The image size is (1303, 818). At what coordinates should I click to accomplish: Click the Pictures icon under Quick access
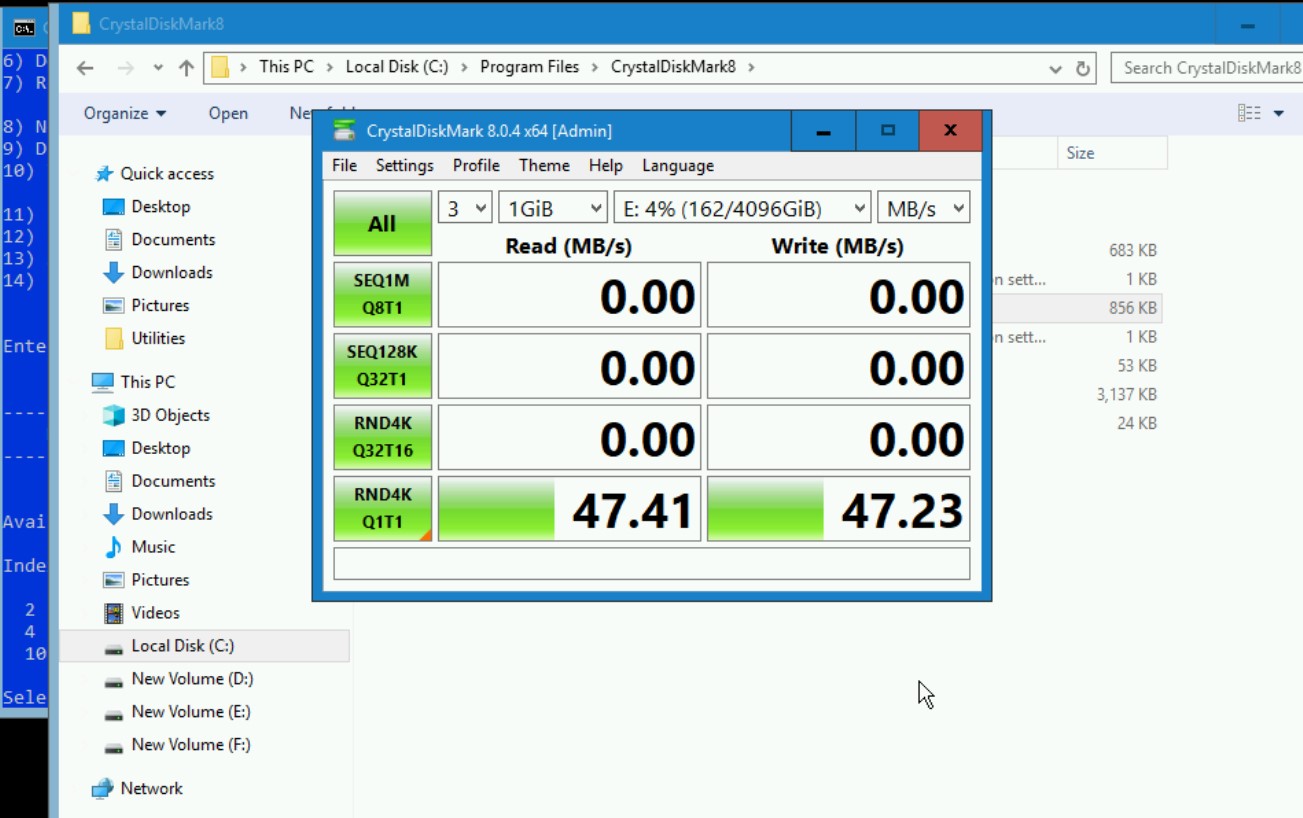(x=114, y=306)
